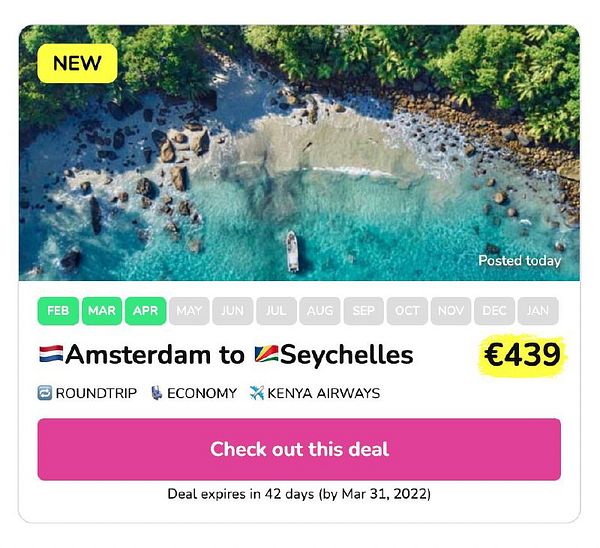Select the JAN month chip
This screenshot has width=600, height=548.
pos(538,311)
